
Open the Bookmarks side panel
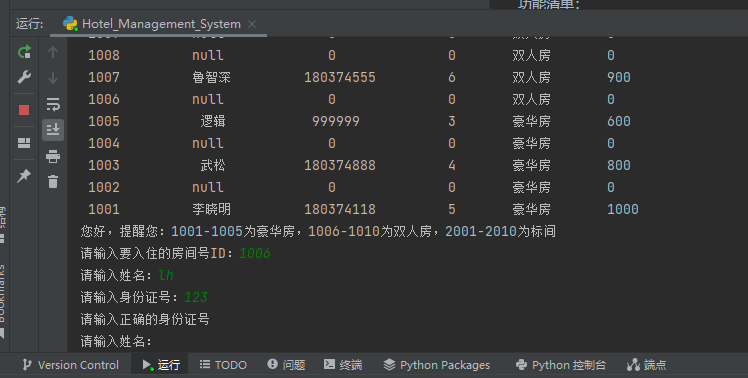tap(2, 301)
